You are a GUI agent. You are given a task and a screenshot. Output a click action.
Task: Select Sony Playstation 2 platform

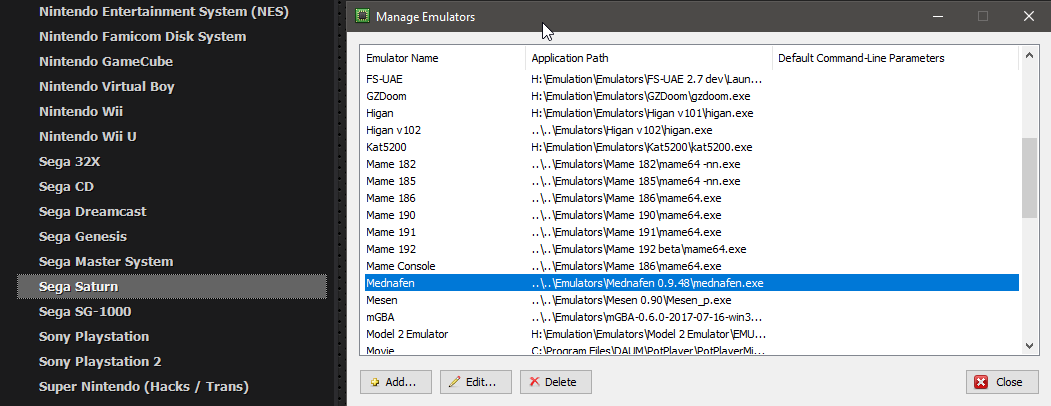coord(100,361)
